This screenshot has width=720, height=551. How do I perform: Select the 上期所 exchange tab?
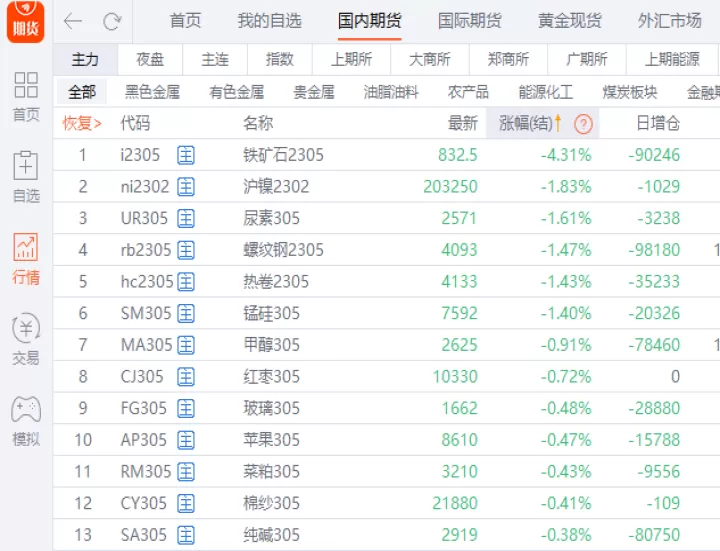(x=352, y=59)
